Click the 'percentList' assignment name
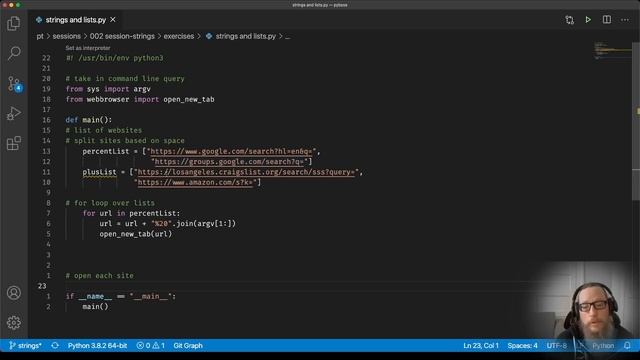The image size is (640, 360). (x=106, y=151)
